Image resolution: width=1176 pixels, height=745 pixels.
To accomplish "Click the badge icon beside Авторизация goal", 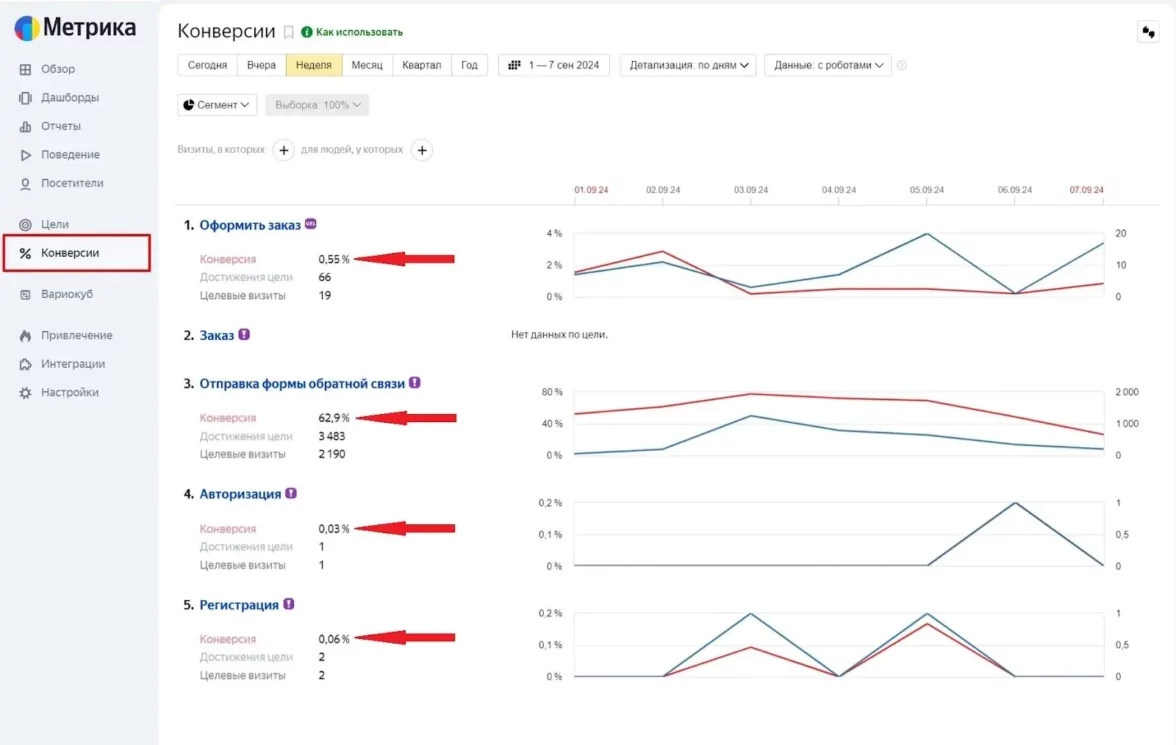I will 291,493.
